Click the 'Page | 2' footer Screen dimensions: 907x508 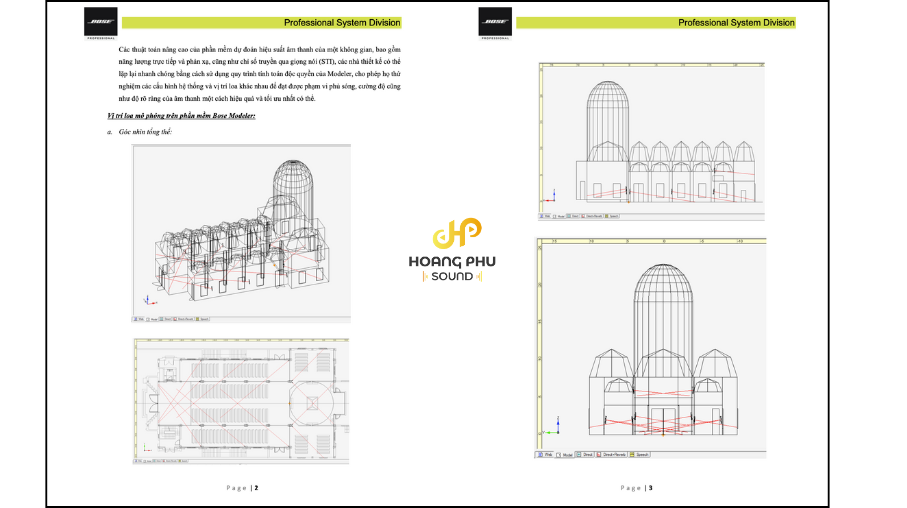[242, 488]
